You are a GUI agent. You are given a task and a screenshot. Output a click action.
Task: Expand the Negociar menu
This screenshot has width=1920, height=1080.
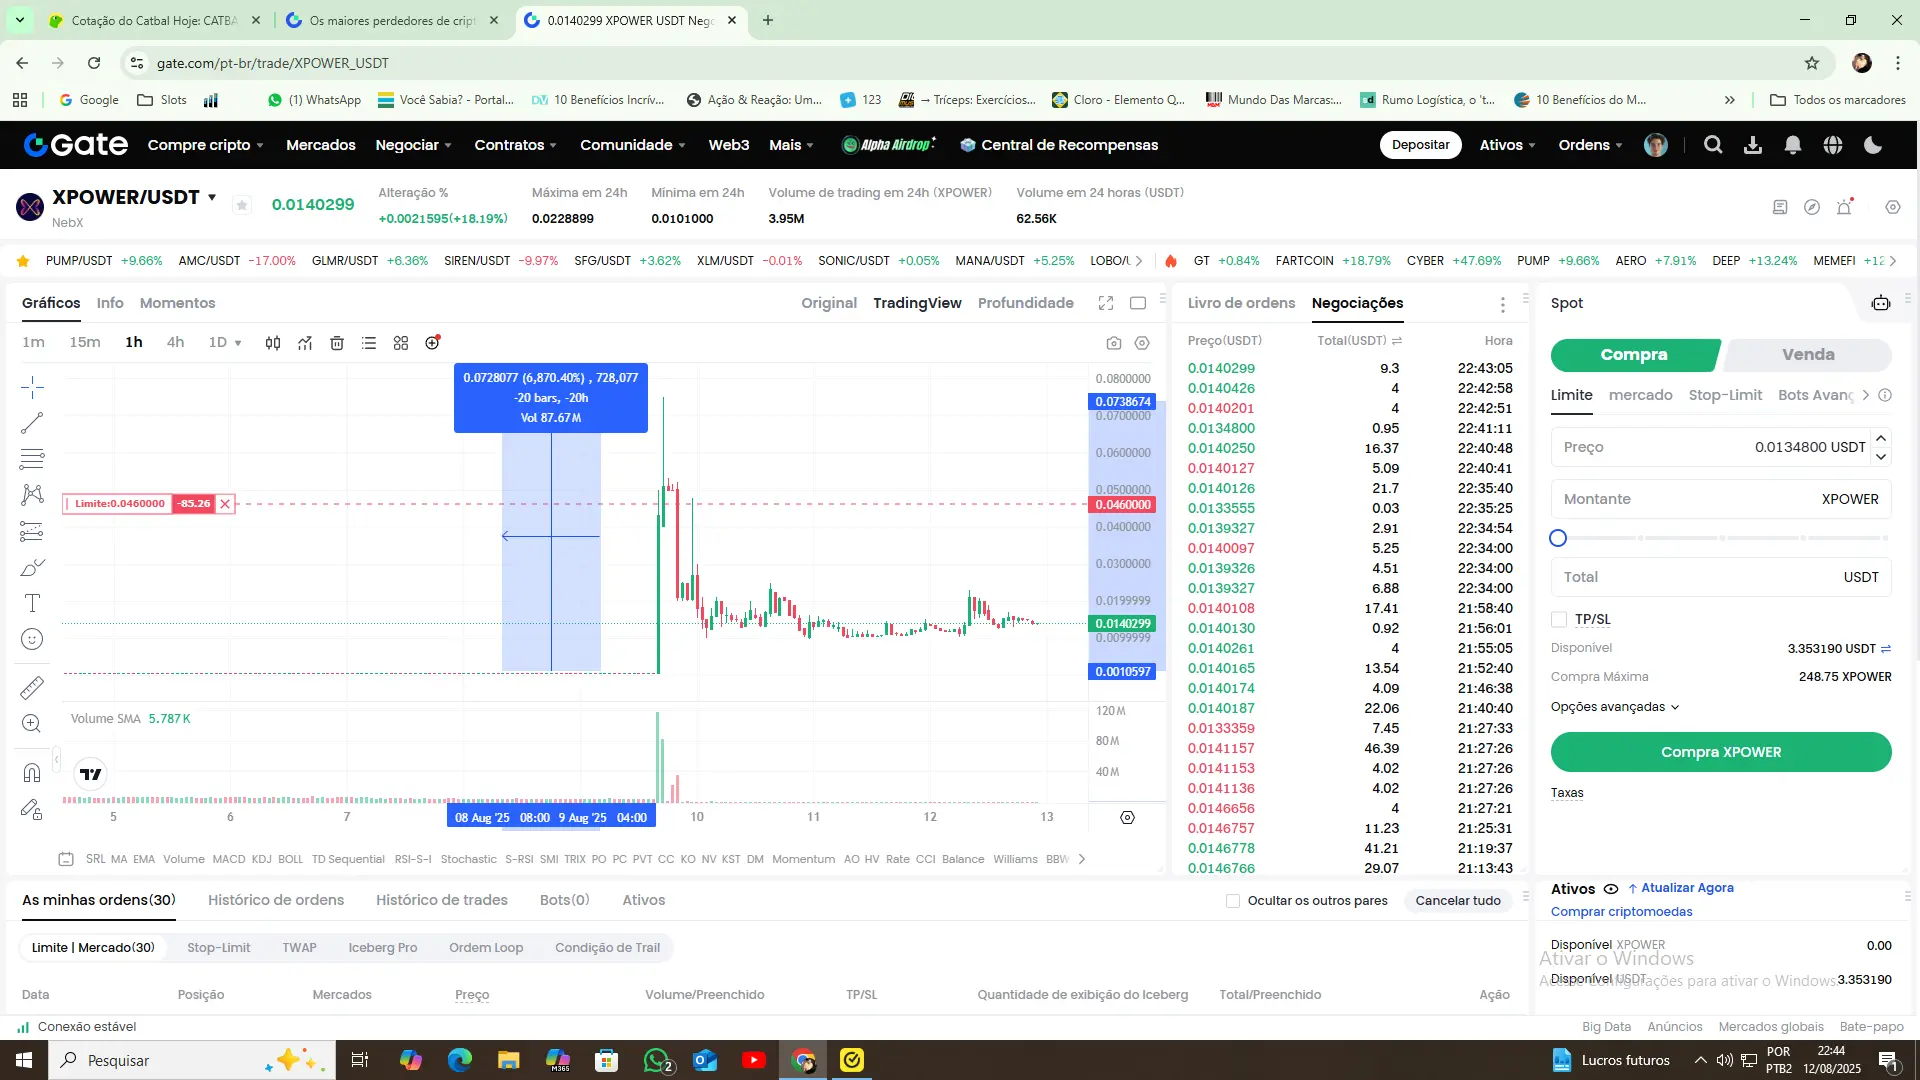click(414, 145)
